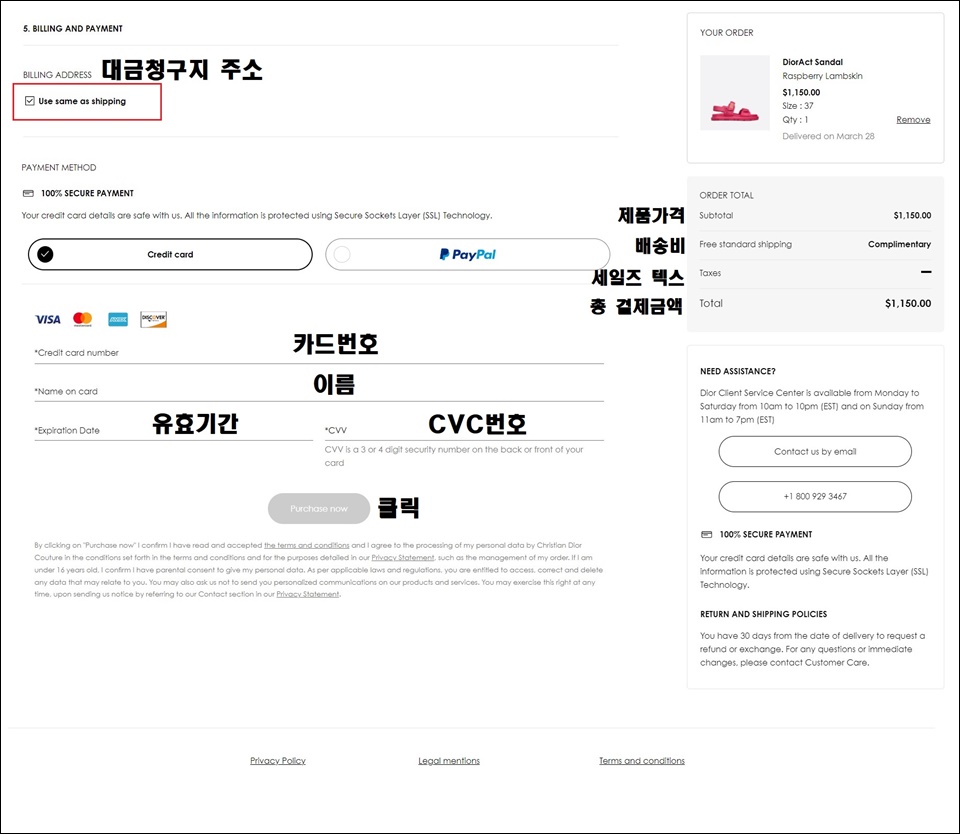Click the NEED ASSISTANCE? heading
The image size is (960, 834).
738,371
